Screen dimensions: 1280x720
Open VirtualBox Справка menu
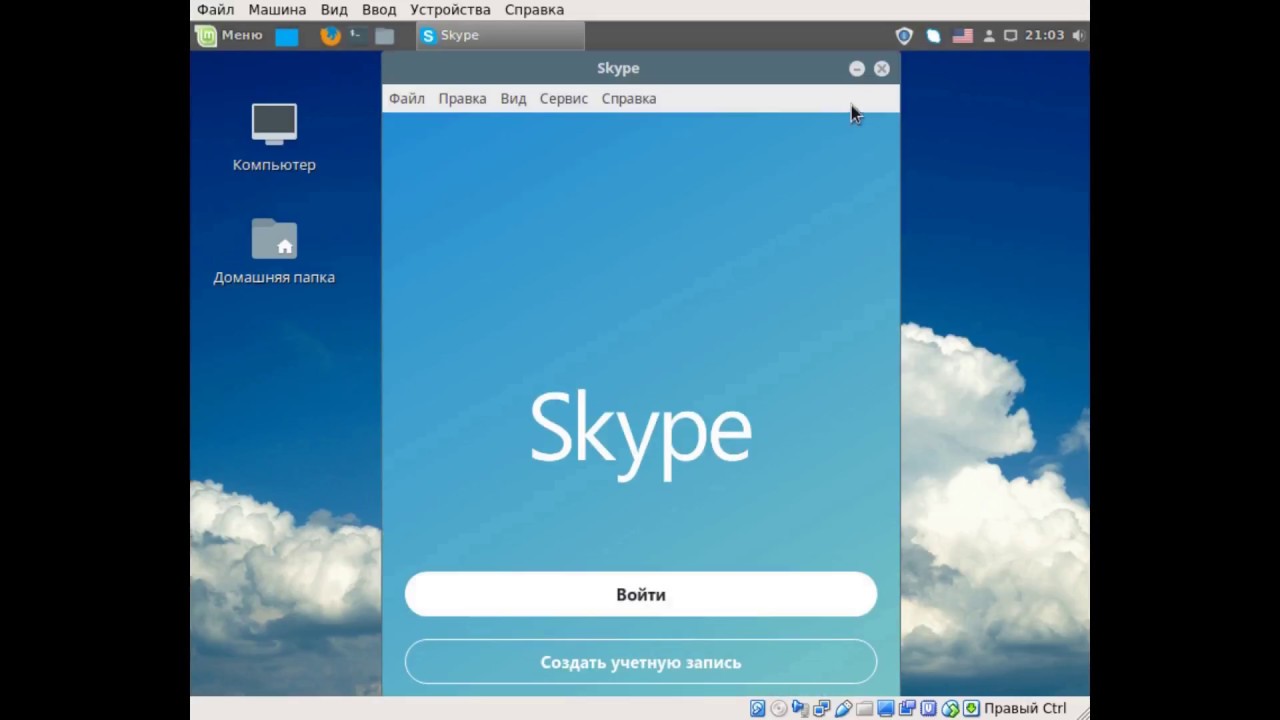point(534,10)
